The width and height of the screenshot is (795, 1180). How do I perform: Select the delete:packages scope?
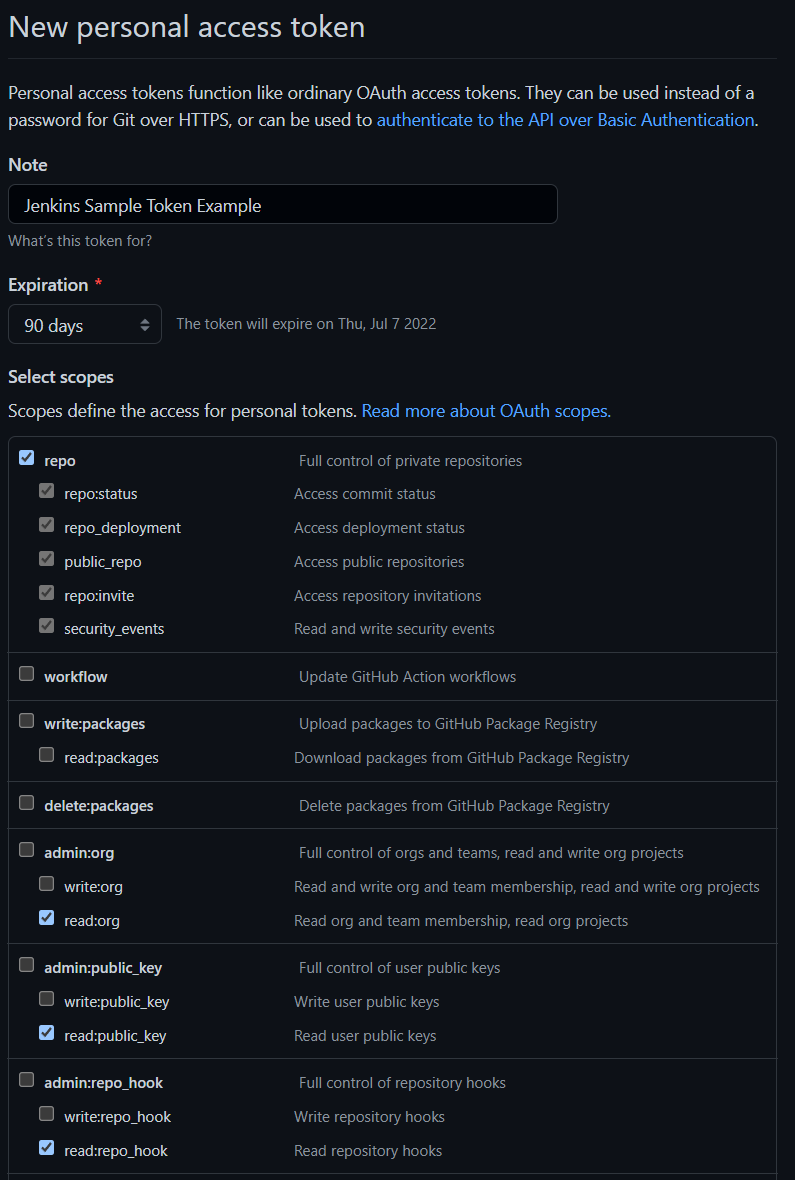[26, 802]
